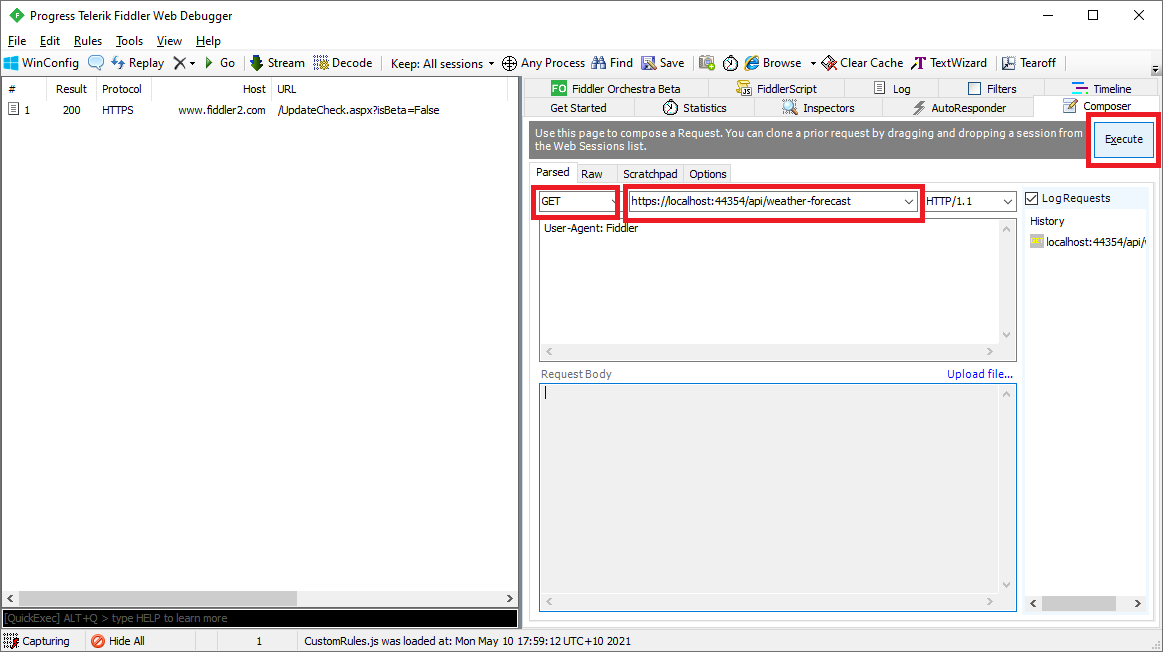Screen dimensions: 1163x652
Task: Click the Save toolbar button
Action: (663, 63)
